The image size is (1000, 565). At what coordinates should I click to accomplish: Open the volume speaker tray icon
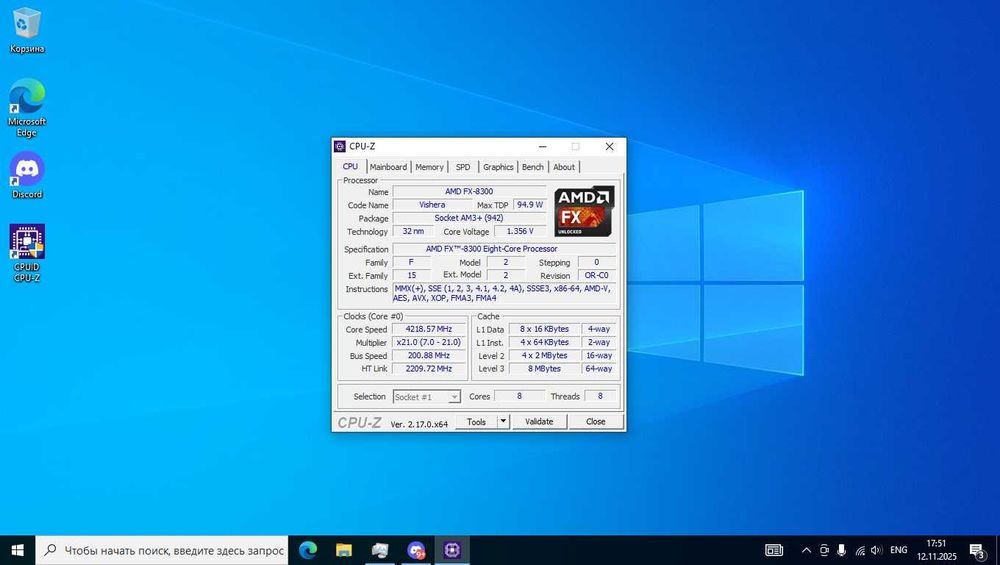click(x=877, y=550)
